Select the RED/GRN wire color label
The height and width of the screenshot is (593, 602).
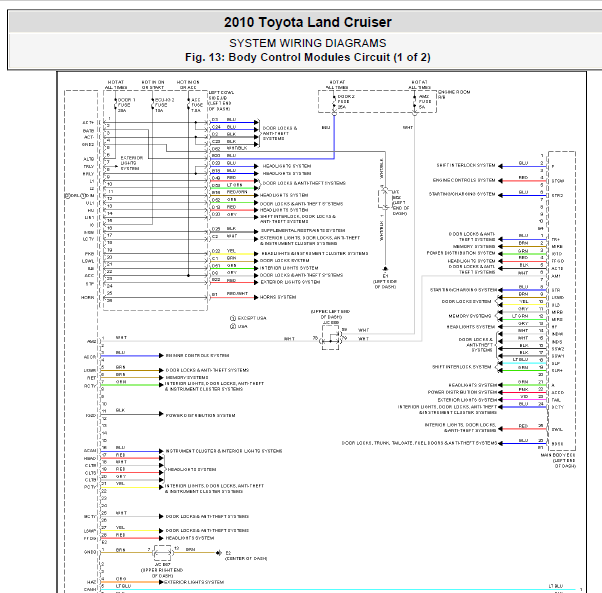tap(237, 192)
